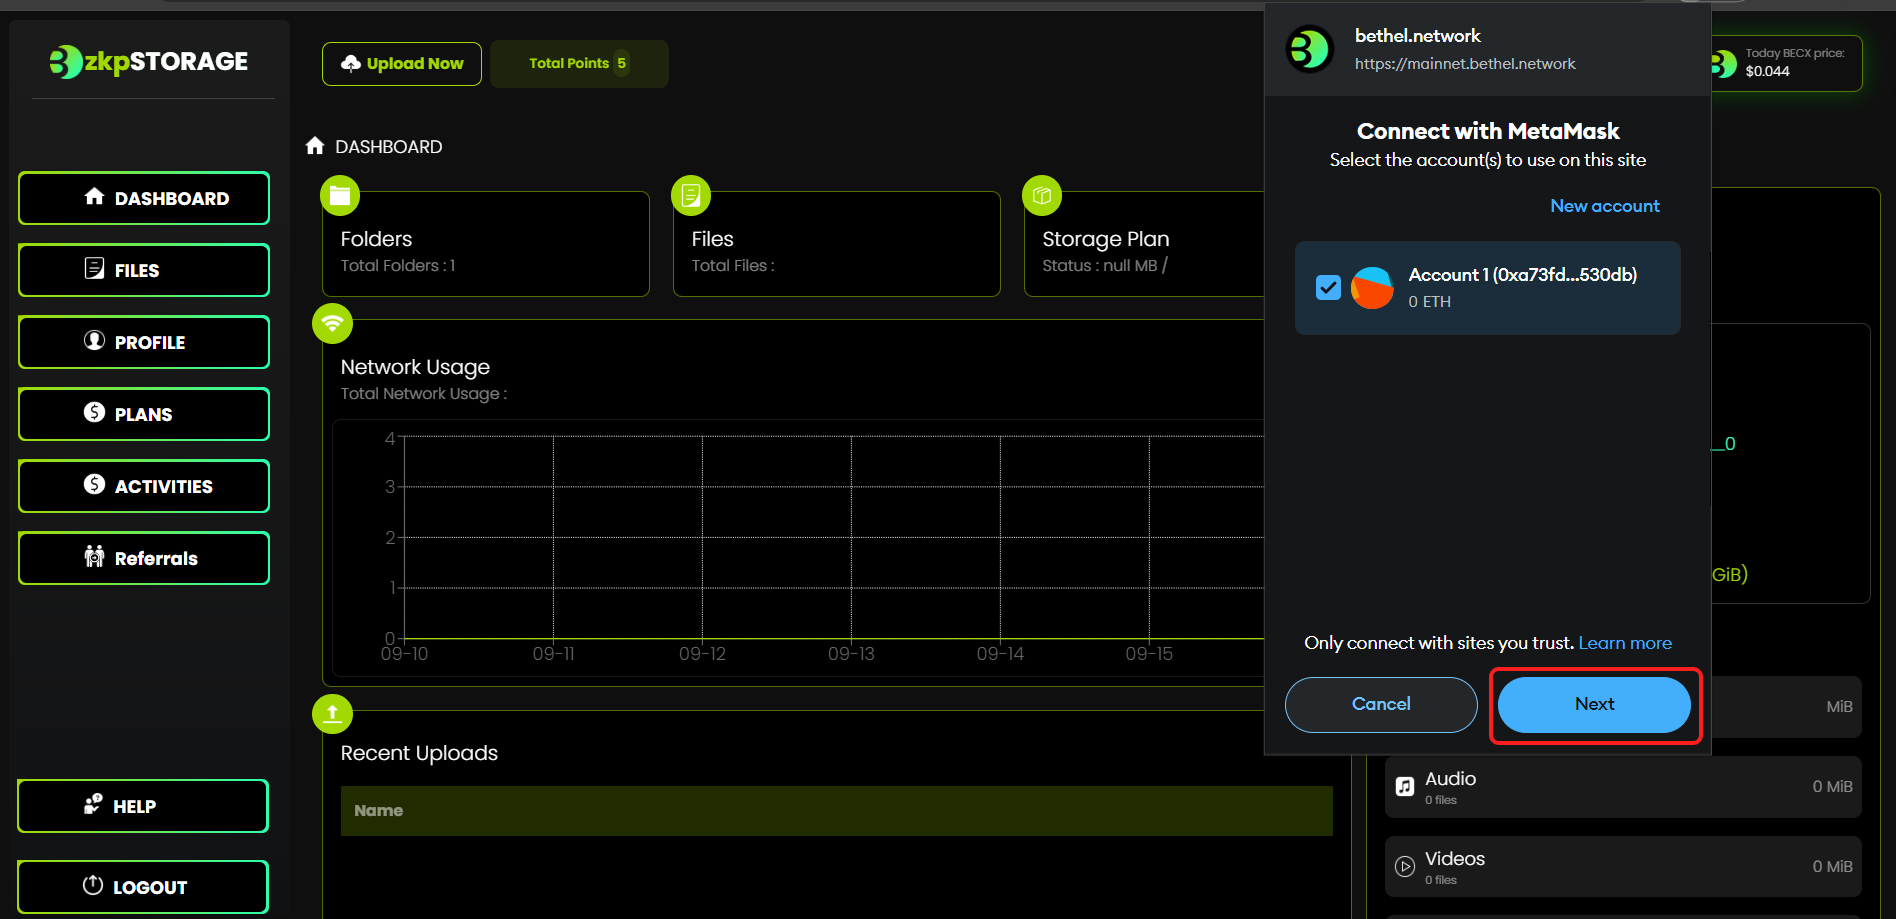Click the FILES menu document icon
Viewport: 1896px width, 919px height.
[94, 268]
